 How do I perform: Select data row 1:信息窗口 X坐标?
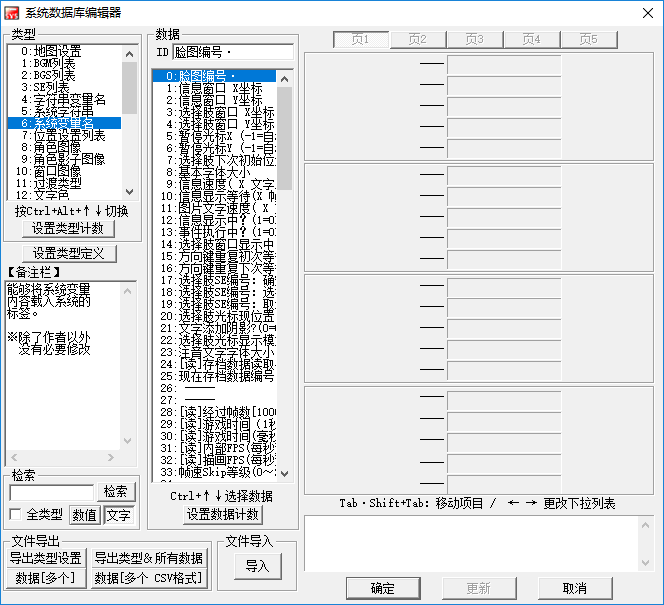tap(215, 88)
